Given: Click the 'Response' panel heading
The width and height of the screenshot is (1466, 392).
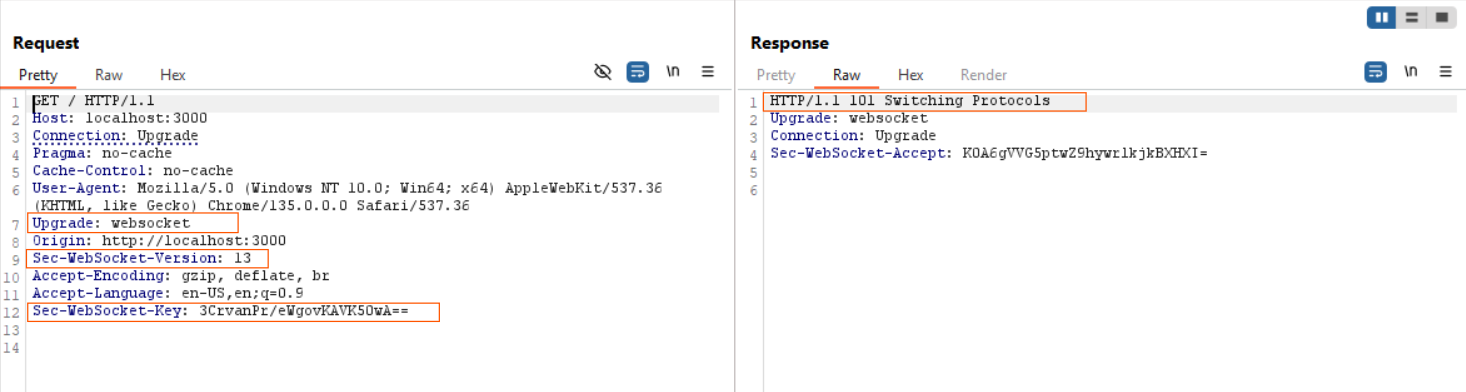Looking at the screenshot, I should (790, 43).
